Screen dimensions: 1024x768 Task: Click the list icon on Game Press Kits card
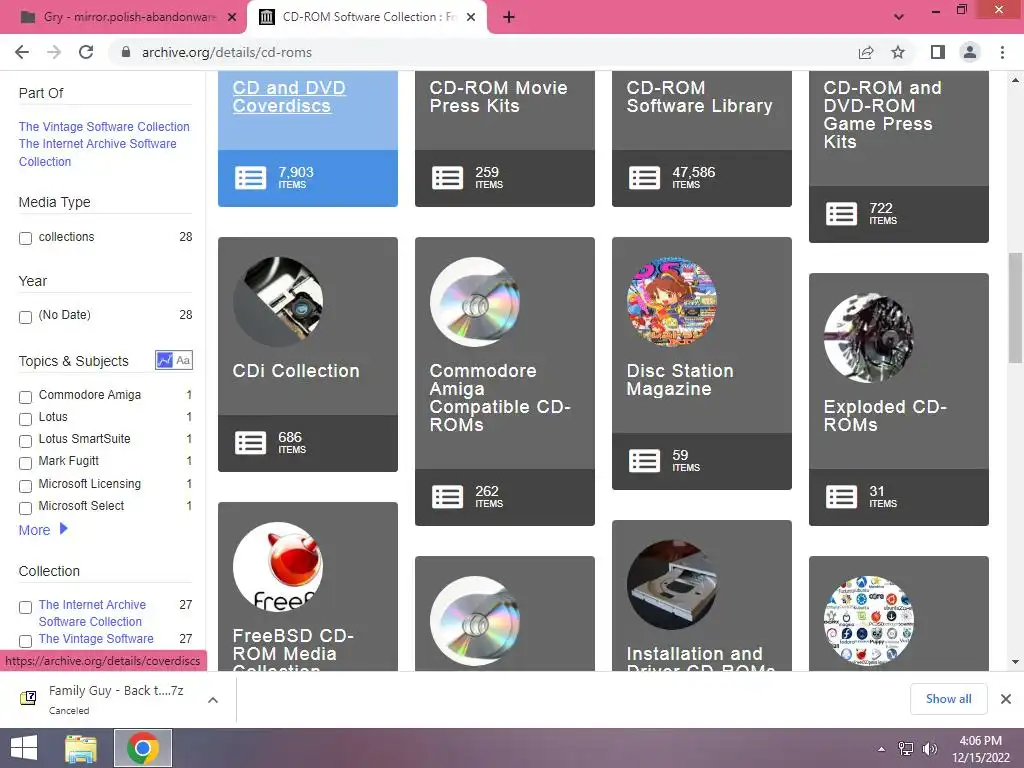pyautogui.click(x=842, y=214)
